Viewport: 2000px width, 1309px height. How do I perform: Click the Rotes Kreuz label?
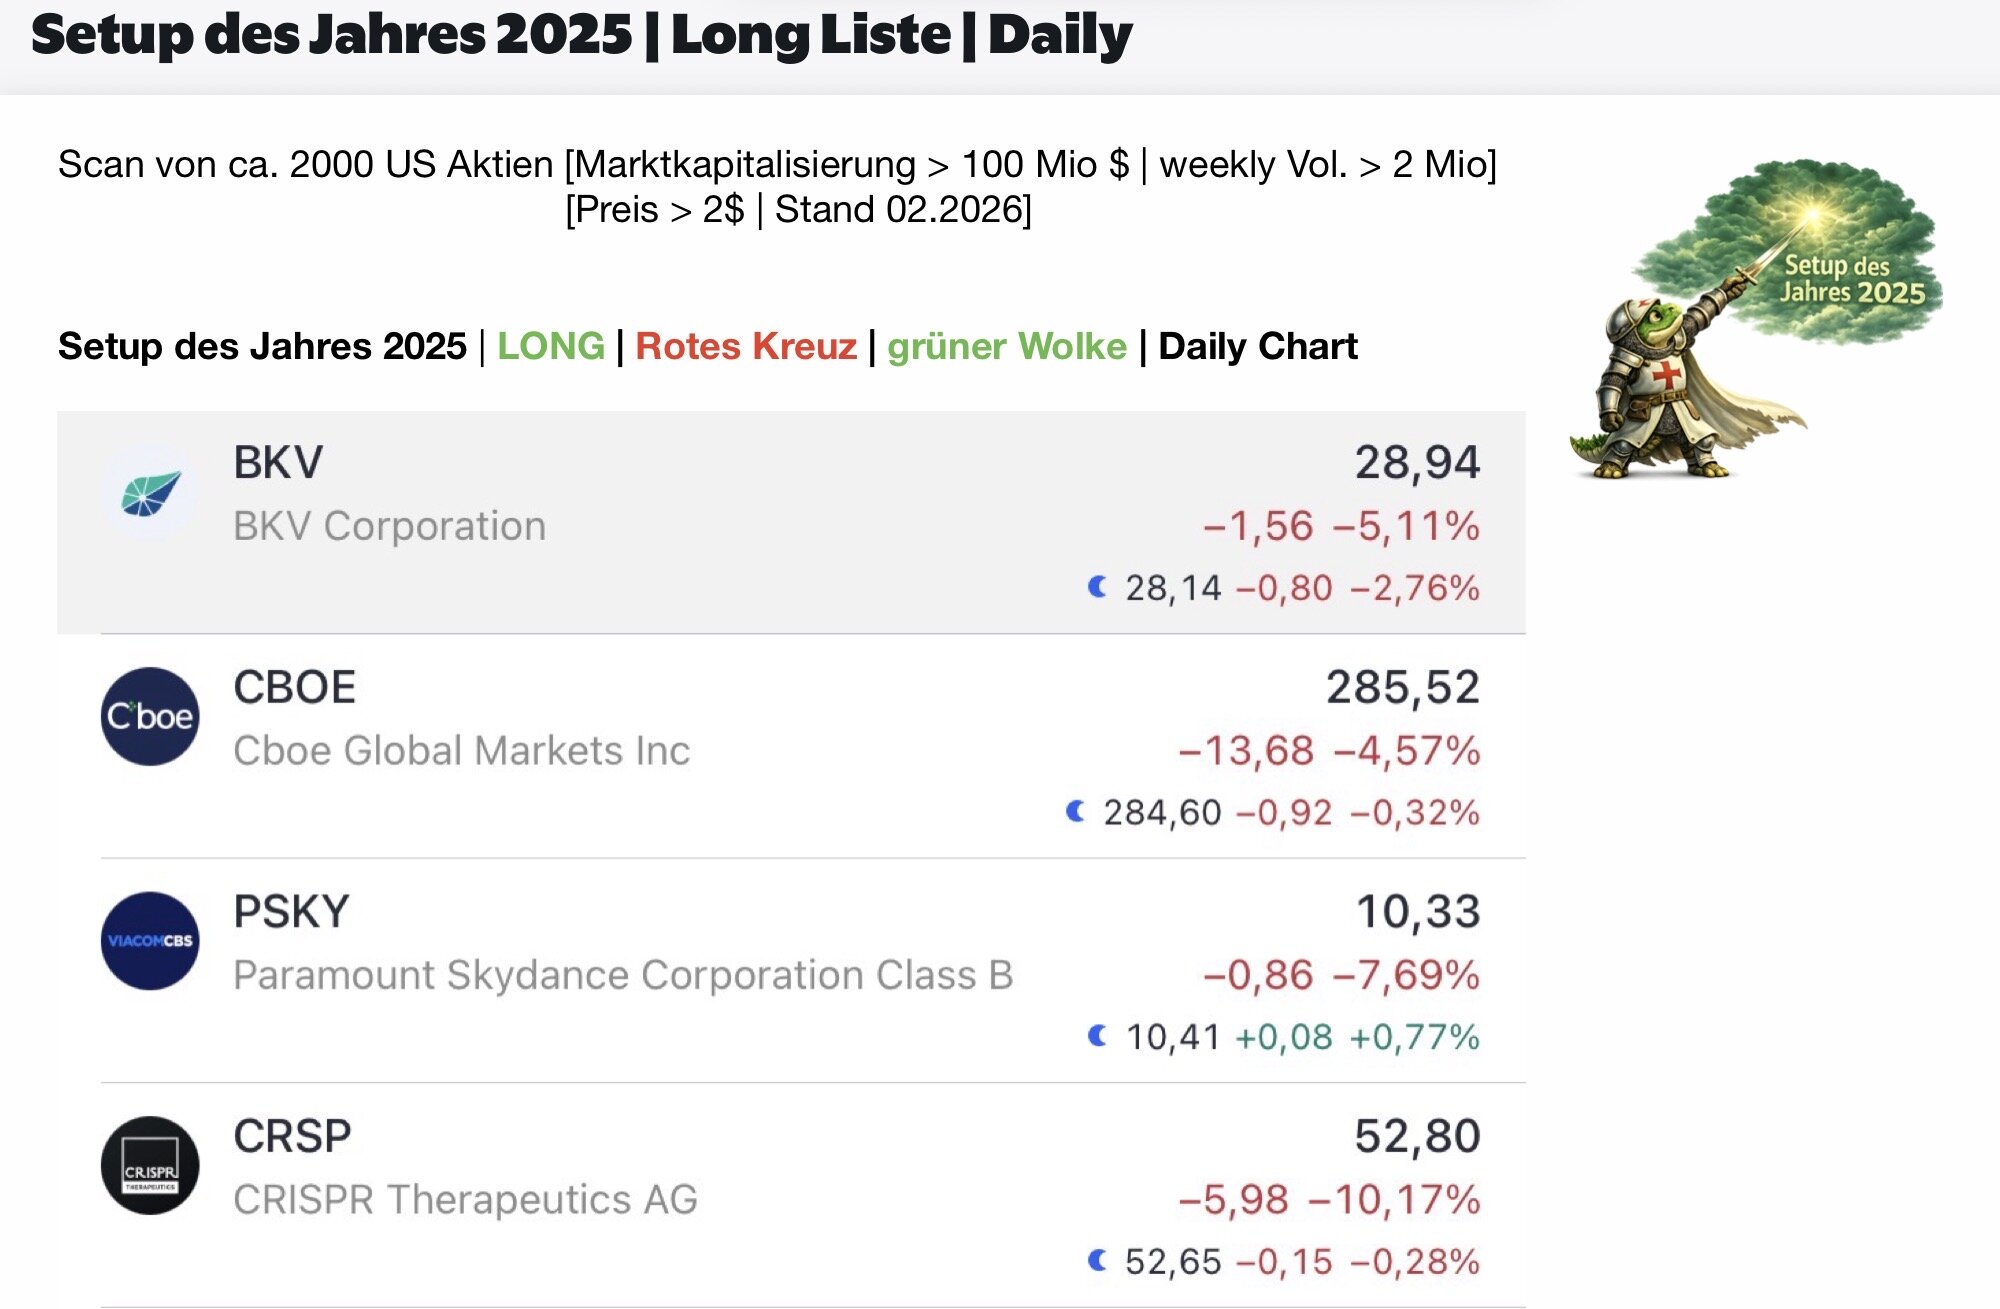click(x=746, y=346)
